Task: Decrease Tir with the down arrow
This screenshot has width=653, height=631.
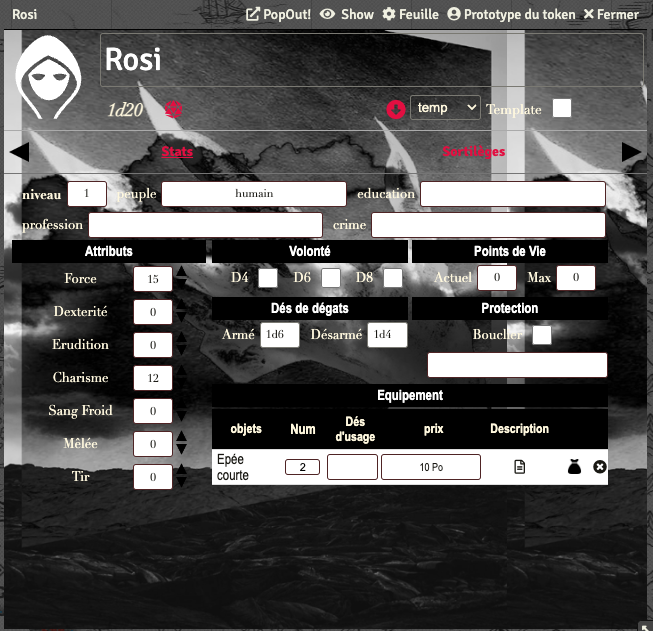Action: tap(181, 481)
